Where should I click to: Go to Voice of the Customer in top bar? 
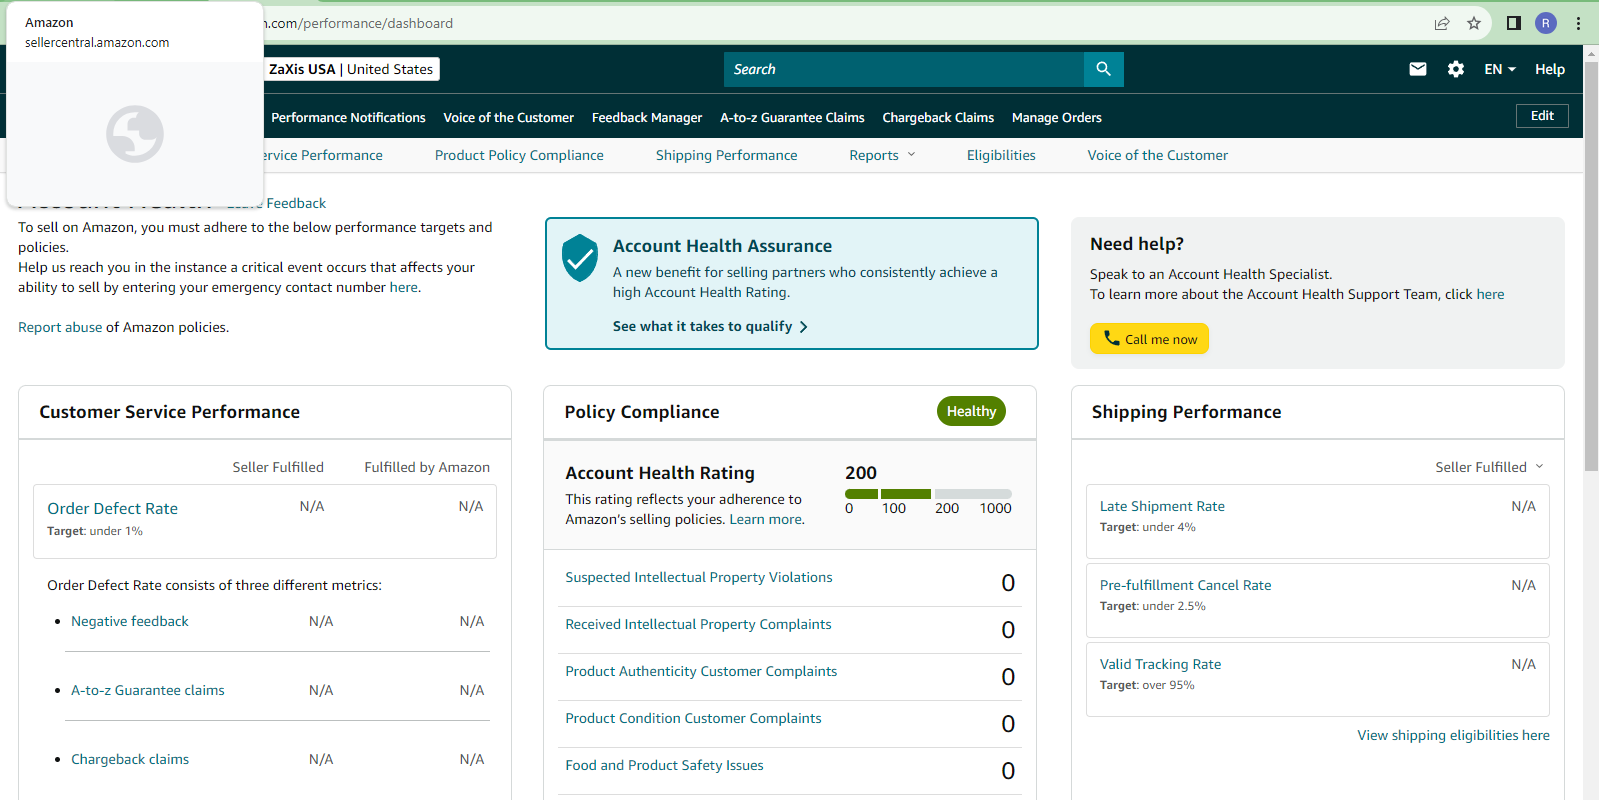point(508,117)
